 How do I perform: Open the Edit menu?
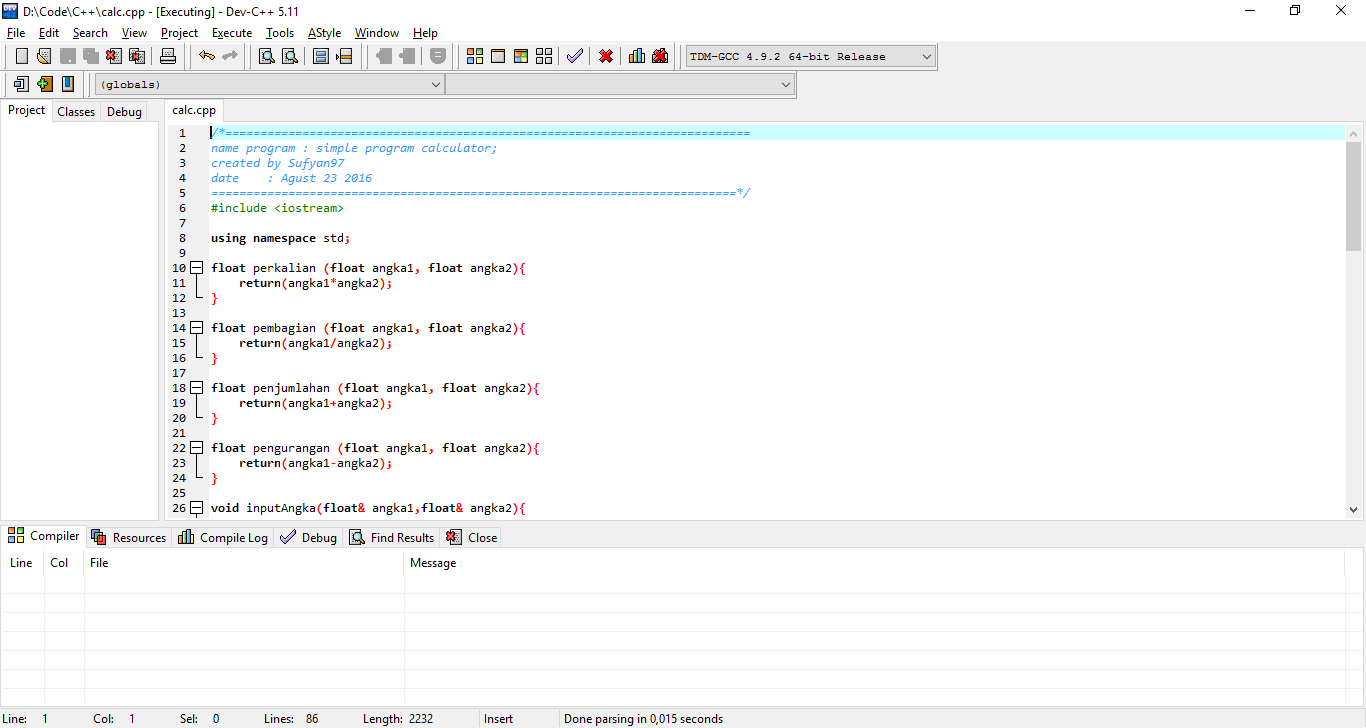click(x=49, y=33)
